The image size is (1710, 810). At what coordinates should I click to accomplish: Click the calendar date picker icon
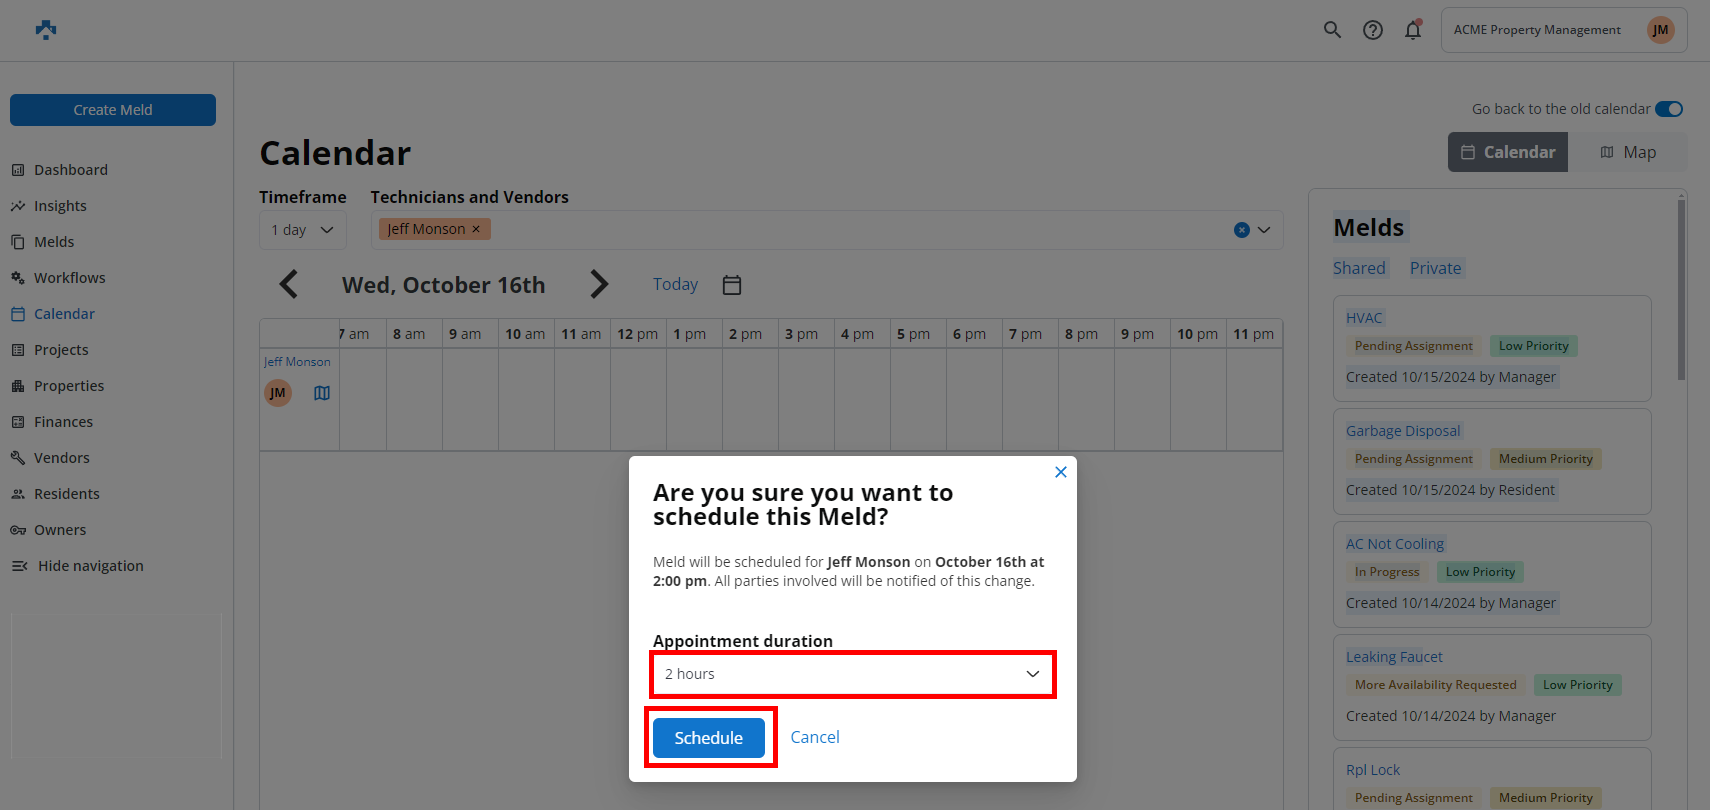click(x=732, y=285)
